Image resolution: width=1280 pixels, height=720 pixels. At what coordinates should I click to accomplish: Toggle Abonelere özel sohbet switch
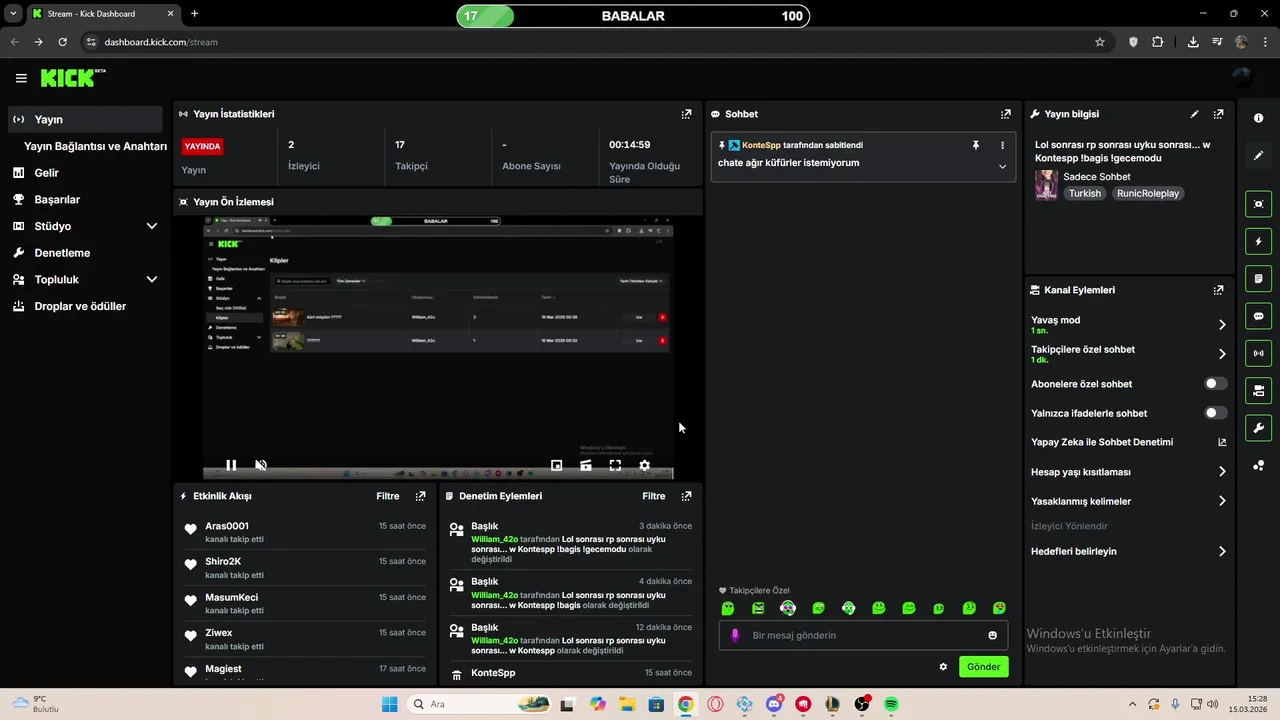[x=1215, y=384]
